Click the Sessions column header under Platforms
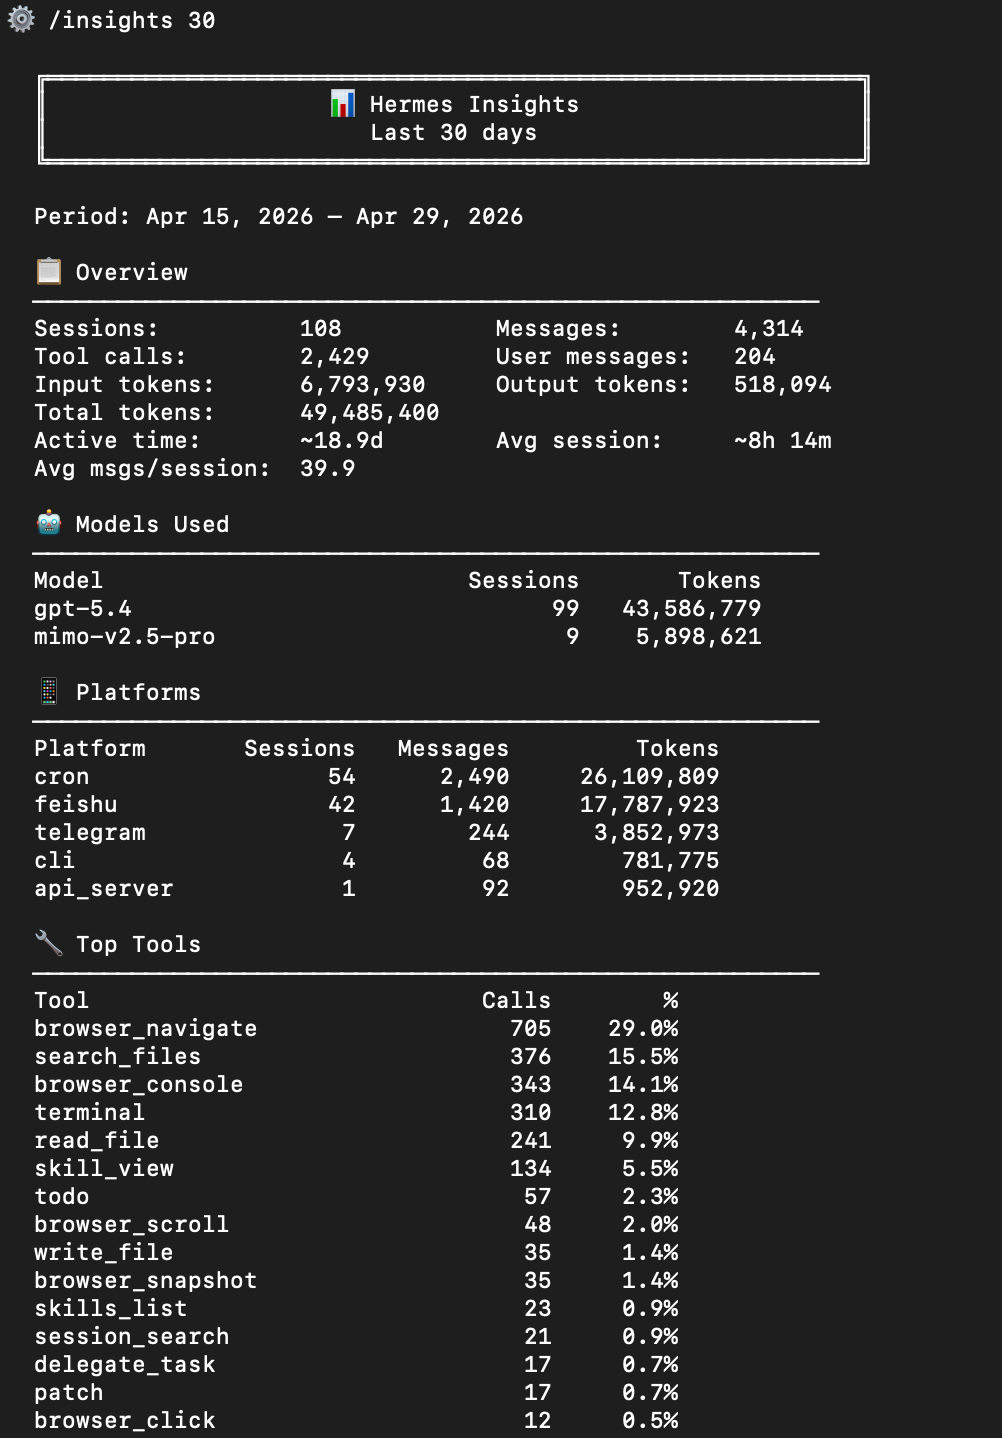 tap(299, 748)
